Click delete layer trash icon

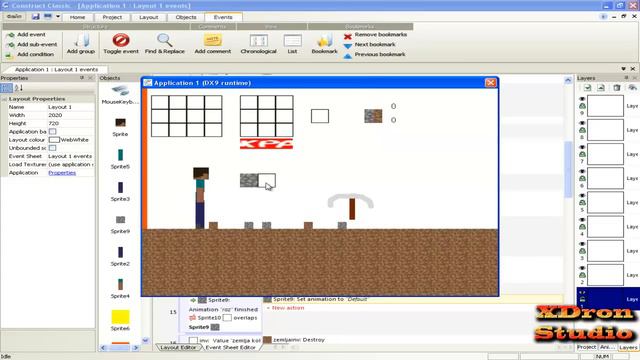tap(617, 88)
